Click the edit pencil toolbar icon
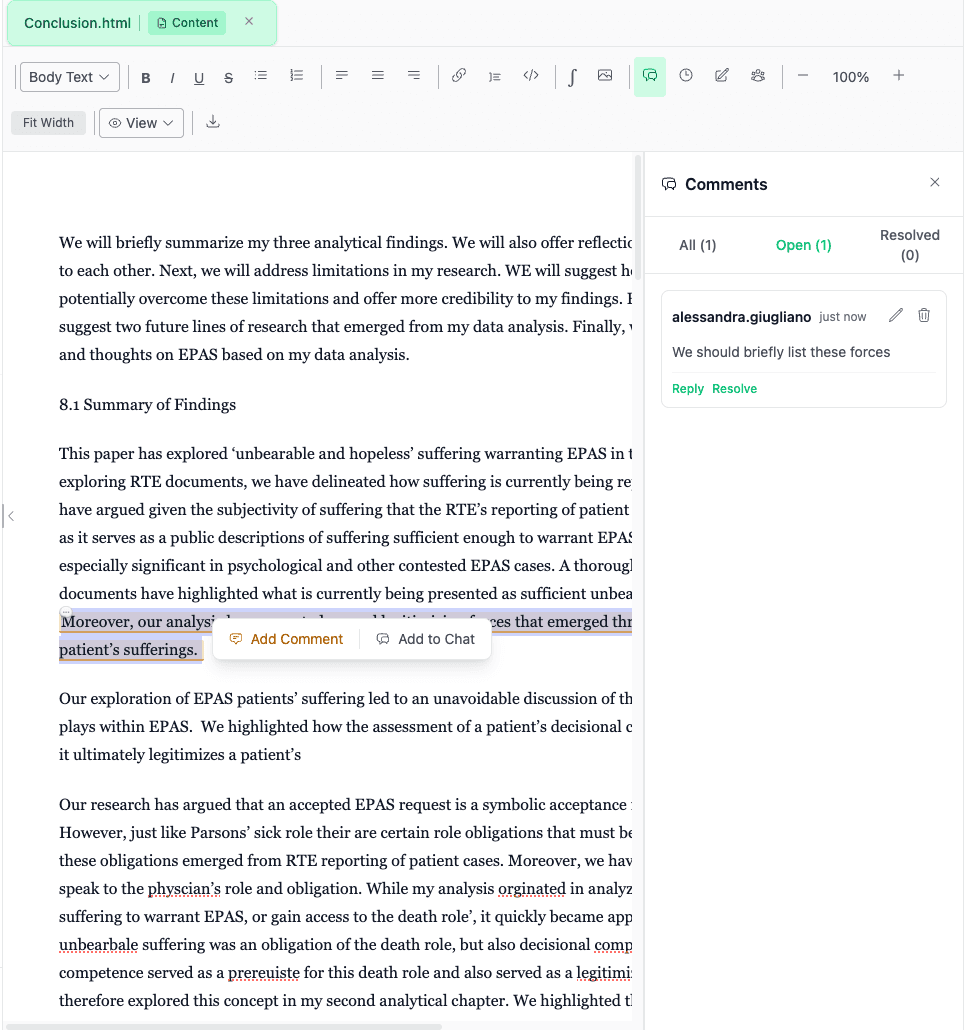This screenshot has width=964, height=1030. 722,76
